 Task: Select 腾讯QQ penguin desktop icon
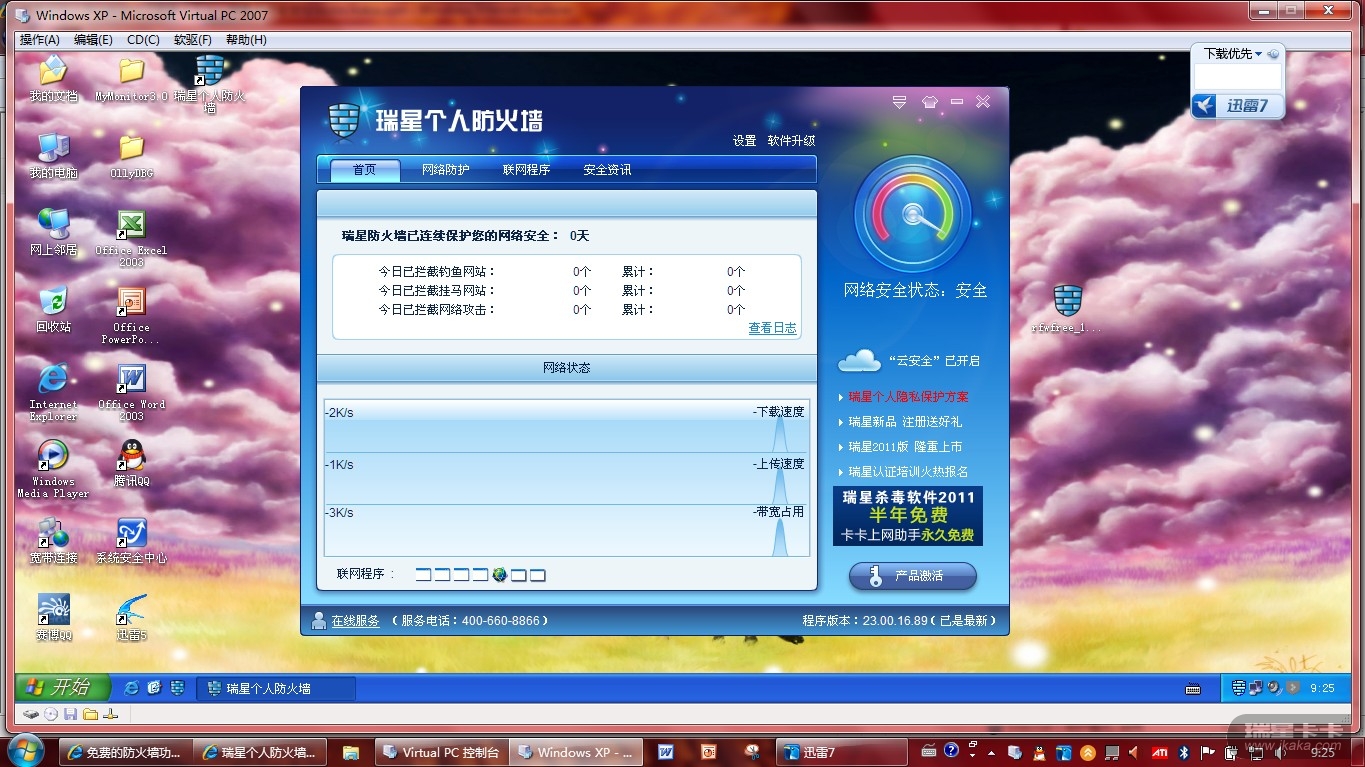tap(131, 464)
